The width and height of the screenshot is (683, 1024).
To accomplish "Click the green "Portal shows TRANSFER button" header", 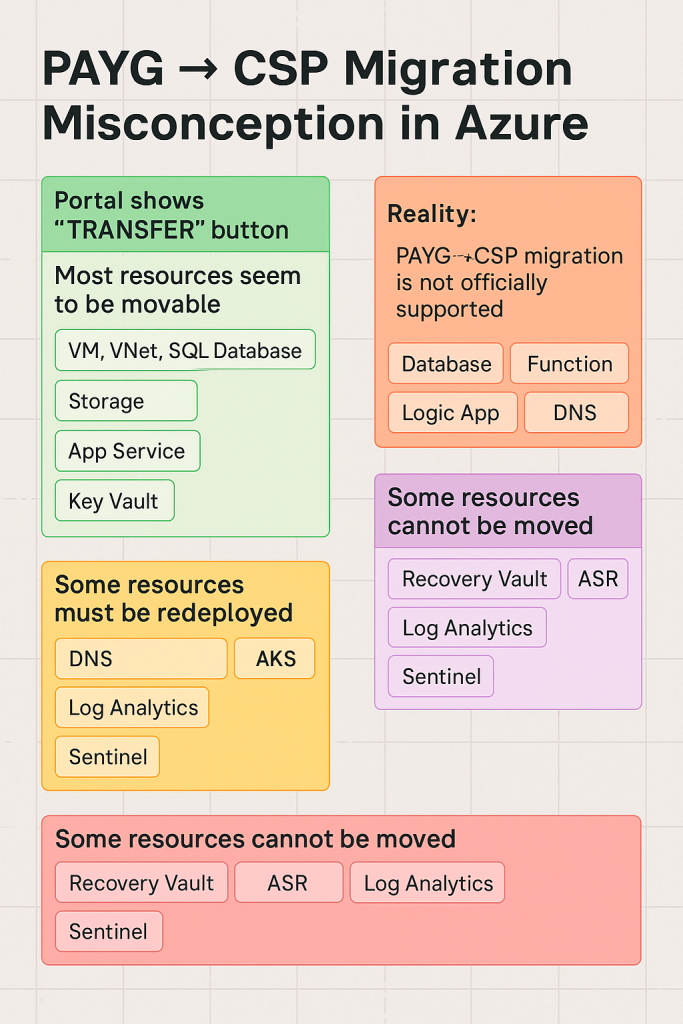I will (185, 214).
